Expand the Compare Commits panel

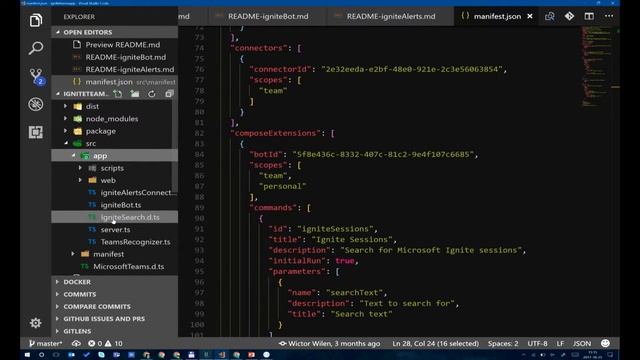coord(115,307)
